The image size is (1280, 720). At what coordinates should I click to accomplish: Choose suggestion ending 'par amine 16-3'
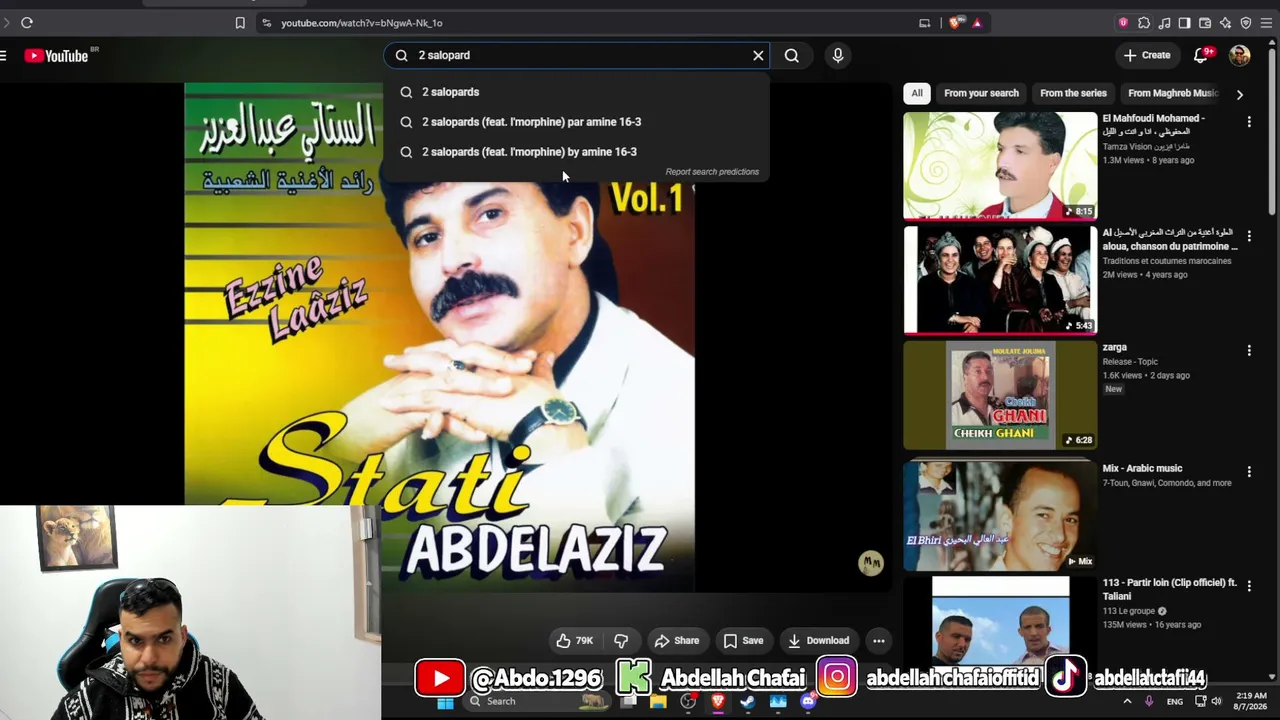click(x=576, y=122)
